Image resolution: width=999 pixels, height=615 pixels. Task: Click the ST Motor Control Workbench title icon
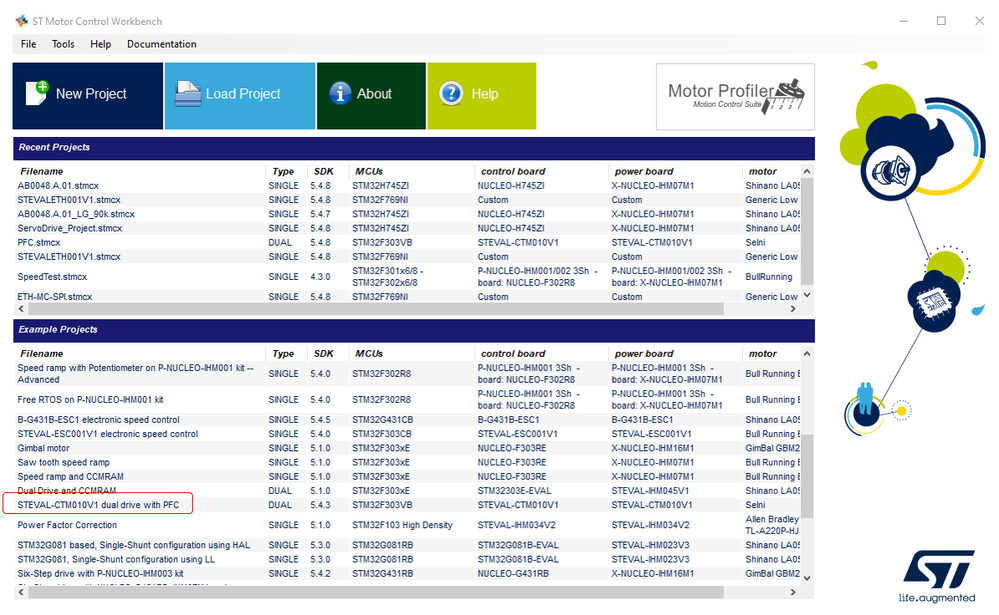pyautogui.click(x=22, y=21)
